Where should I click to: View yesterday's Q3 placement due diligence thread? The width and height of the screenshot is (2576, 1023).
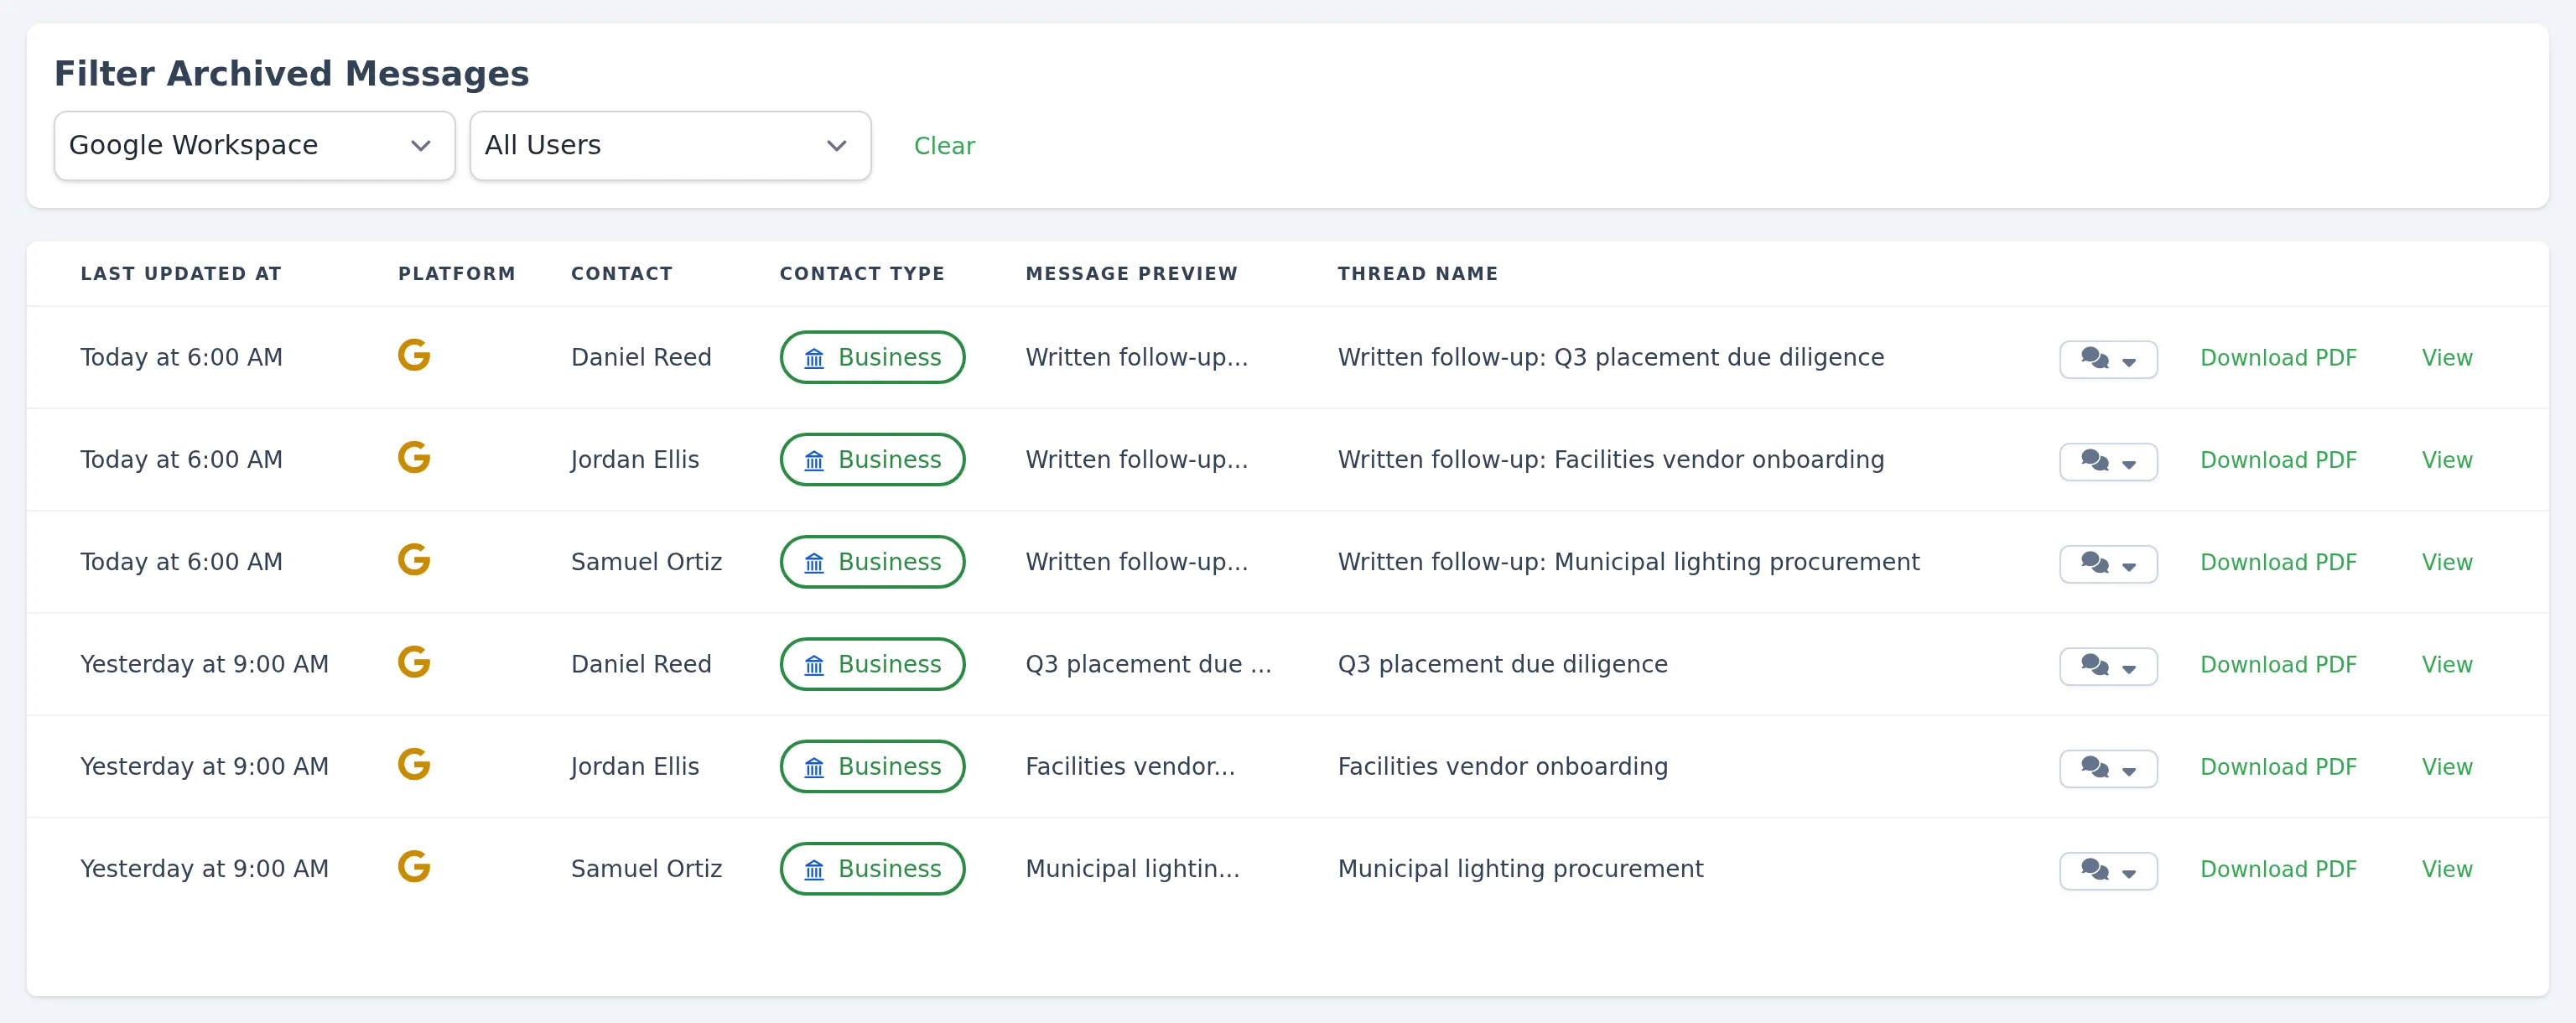click(x=2447, y=664)
